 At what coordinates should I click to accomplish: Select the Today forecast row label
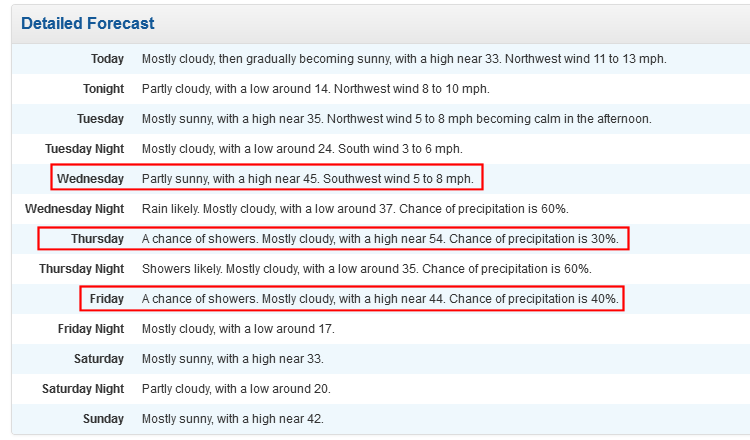point(108,59)
